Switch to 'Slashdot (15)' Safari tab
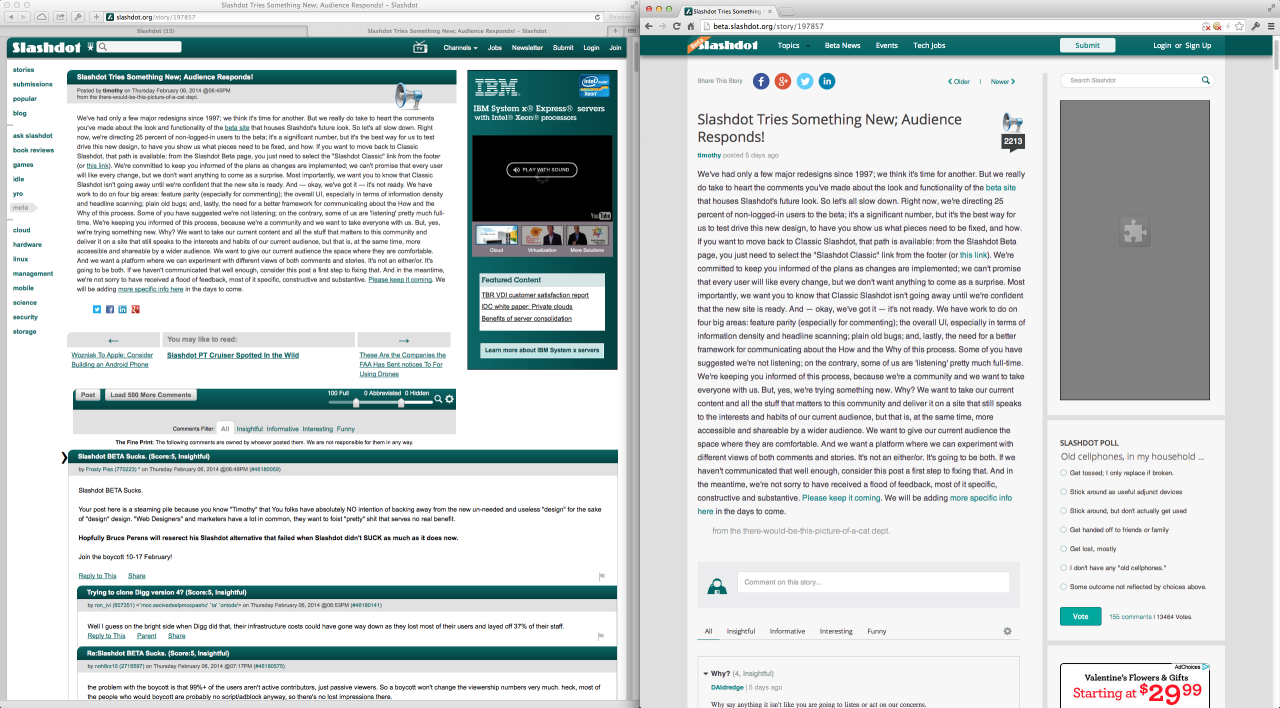Screen dimensions: 1280x708 coord(154,31)
